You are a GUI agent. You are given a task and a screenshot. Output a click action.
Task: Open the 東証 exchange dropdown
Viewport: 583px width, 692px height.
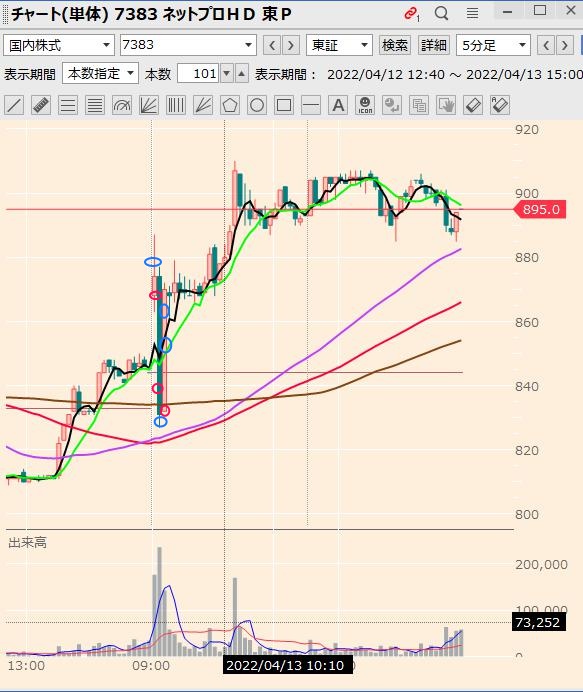(x=339, y=45)
